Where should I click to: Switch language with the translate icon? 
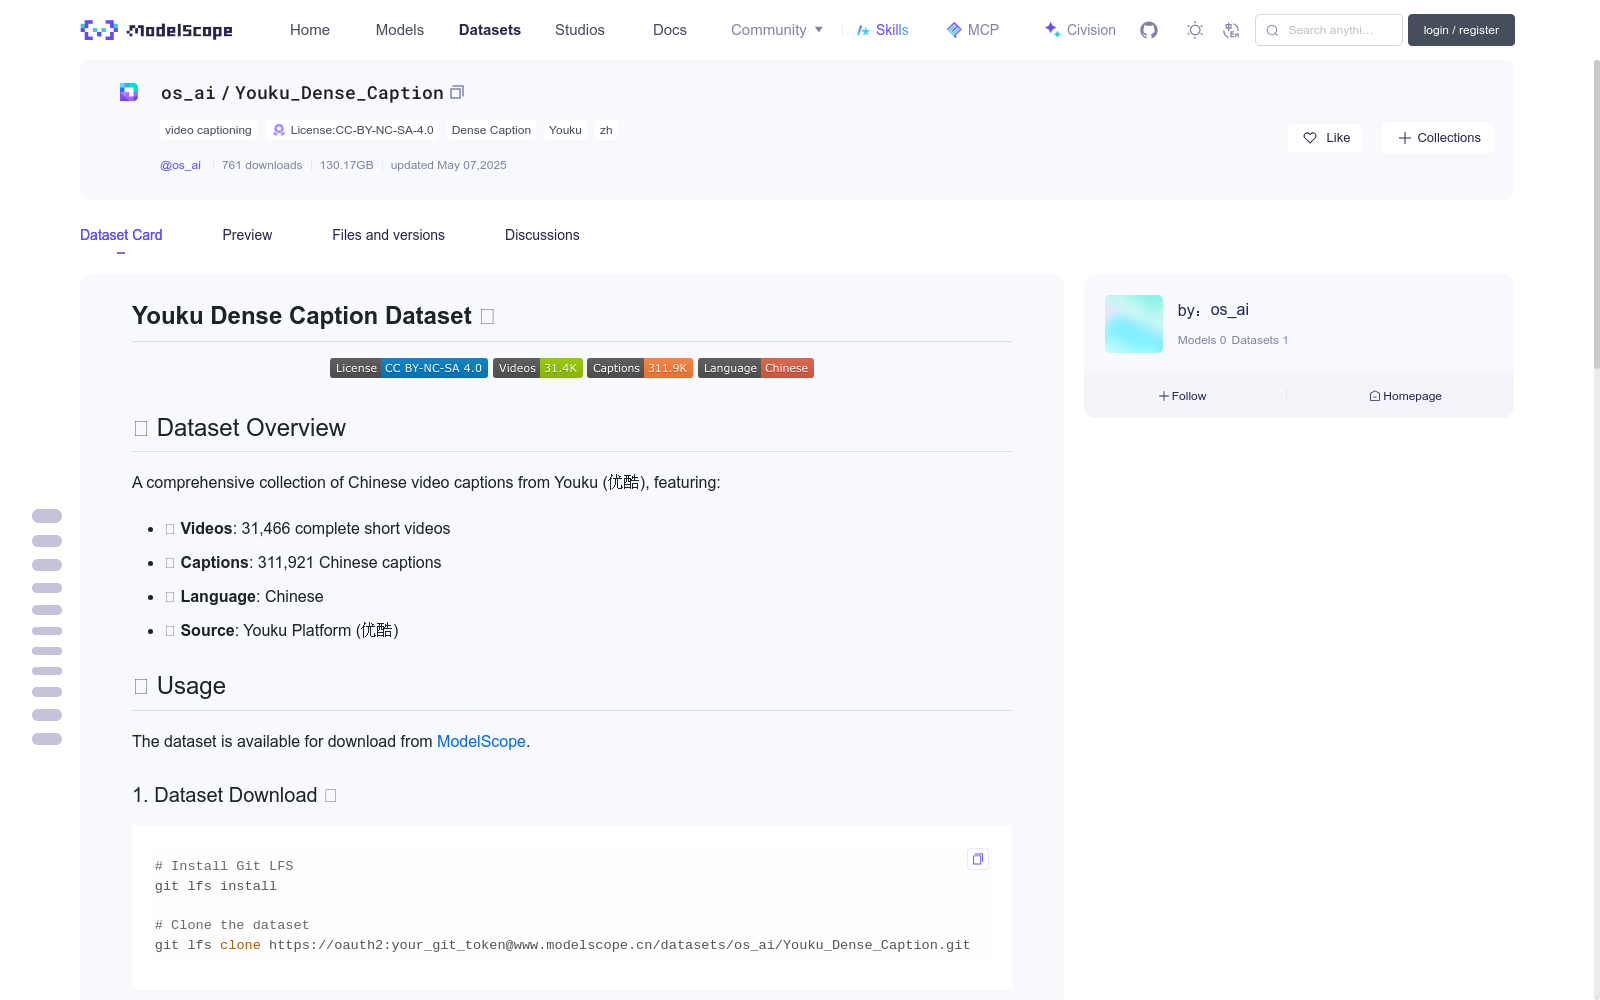pyautogui.click(x=1231, y=30)
